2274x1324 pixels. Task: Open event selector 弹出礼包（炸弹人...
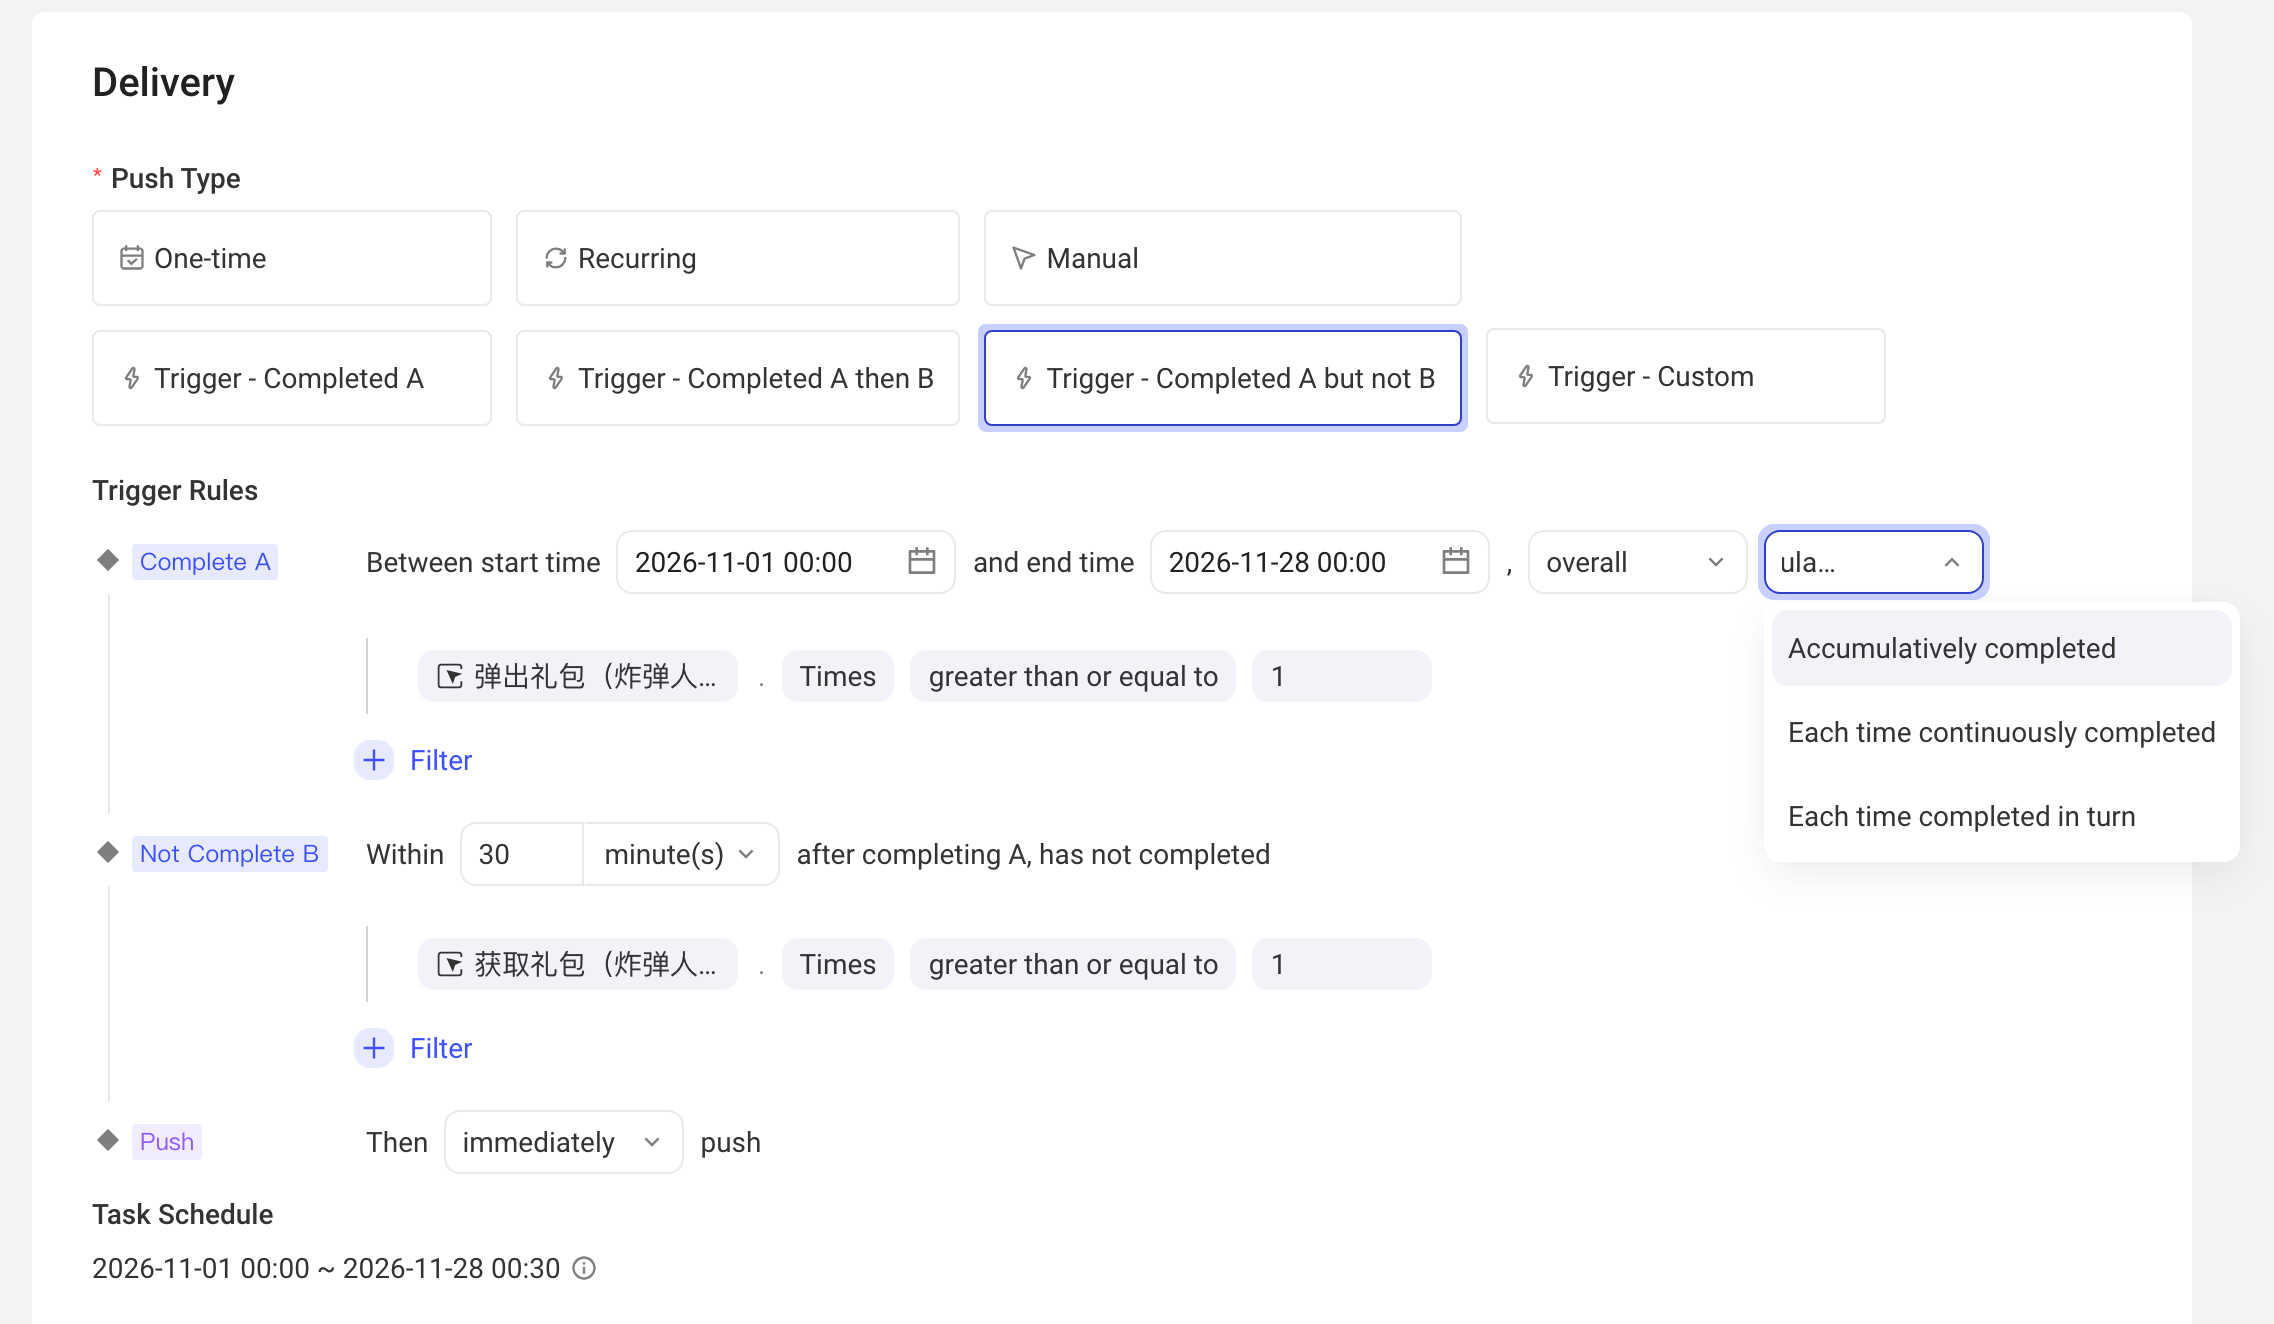(x=578, y=676)
